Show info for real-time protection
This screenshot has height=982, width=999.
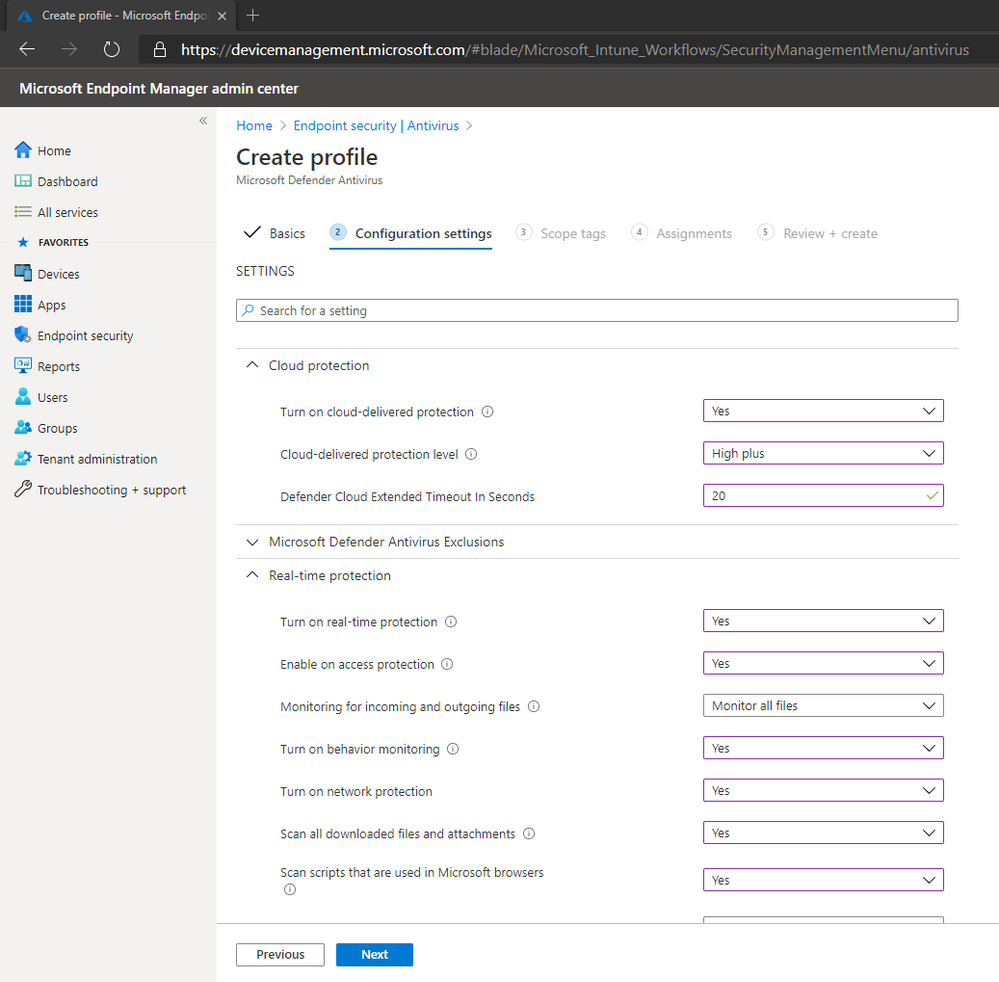pyautogui.click(x=451, y=622)
